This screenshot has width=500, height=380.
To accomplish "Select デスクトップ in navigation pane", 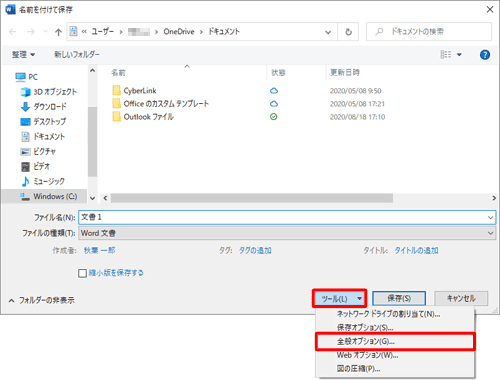I will click(43, 122).
